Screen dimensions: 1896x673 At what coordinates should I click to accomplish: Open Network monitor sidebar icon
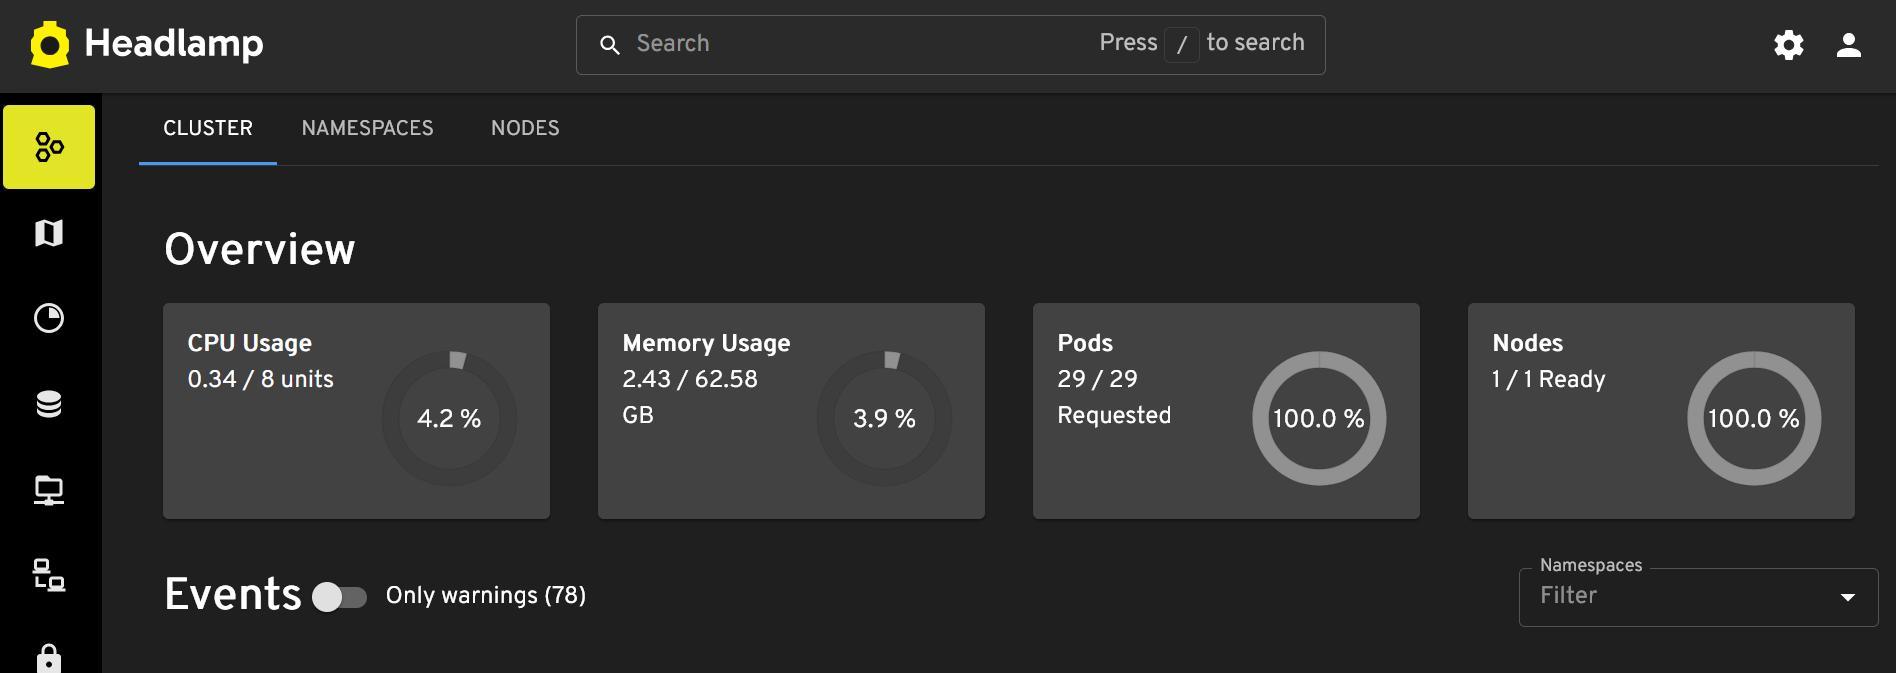pos(49,490)
